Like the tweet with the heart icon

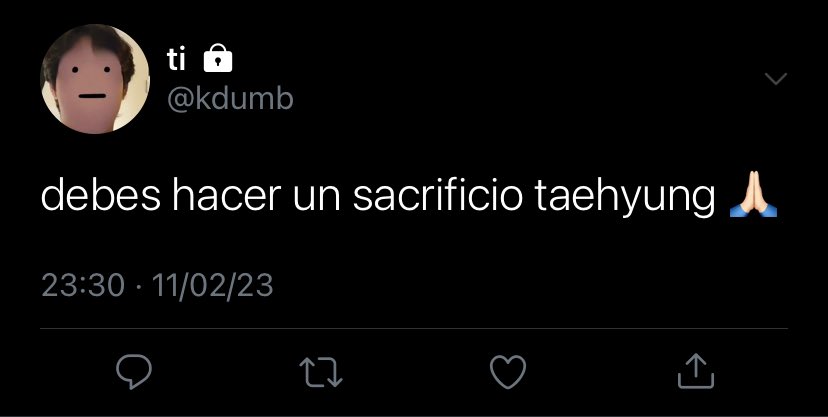508,372
